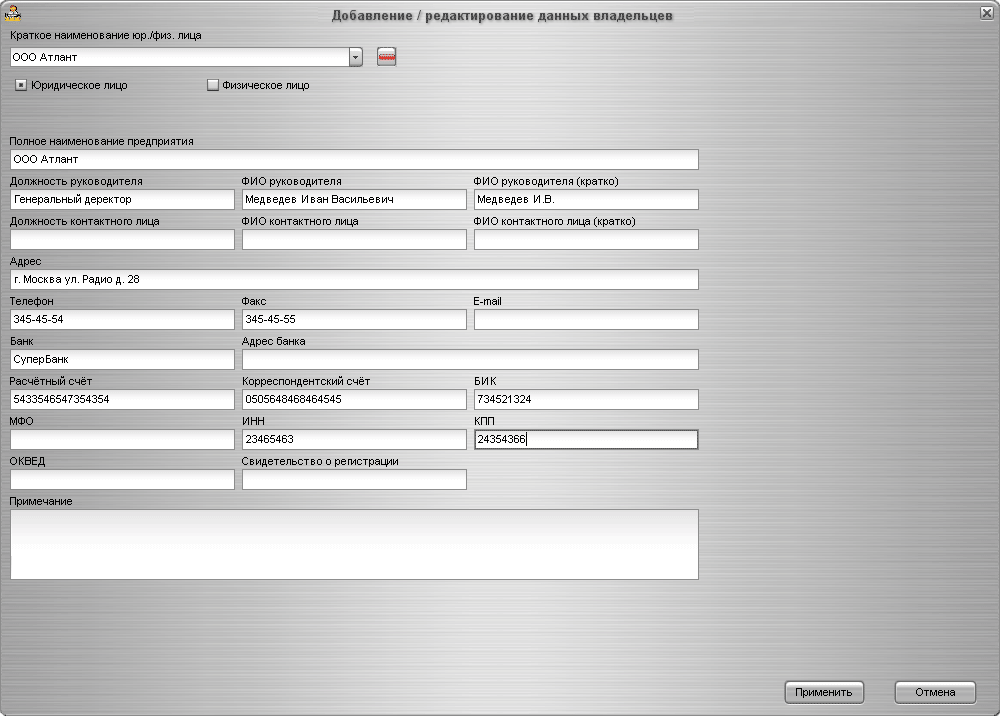This screenshot has width=1000, height=716.
Task: Click the ФИО руководителя (кратко) field
Action: 586,200
